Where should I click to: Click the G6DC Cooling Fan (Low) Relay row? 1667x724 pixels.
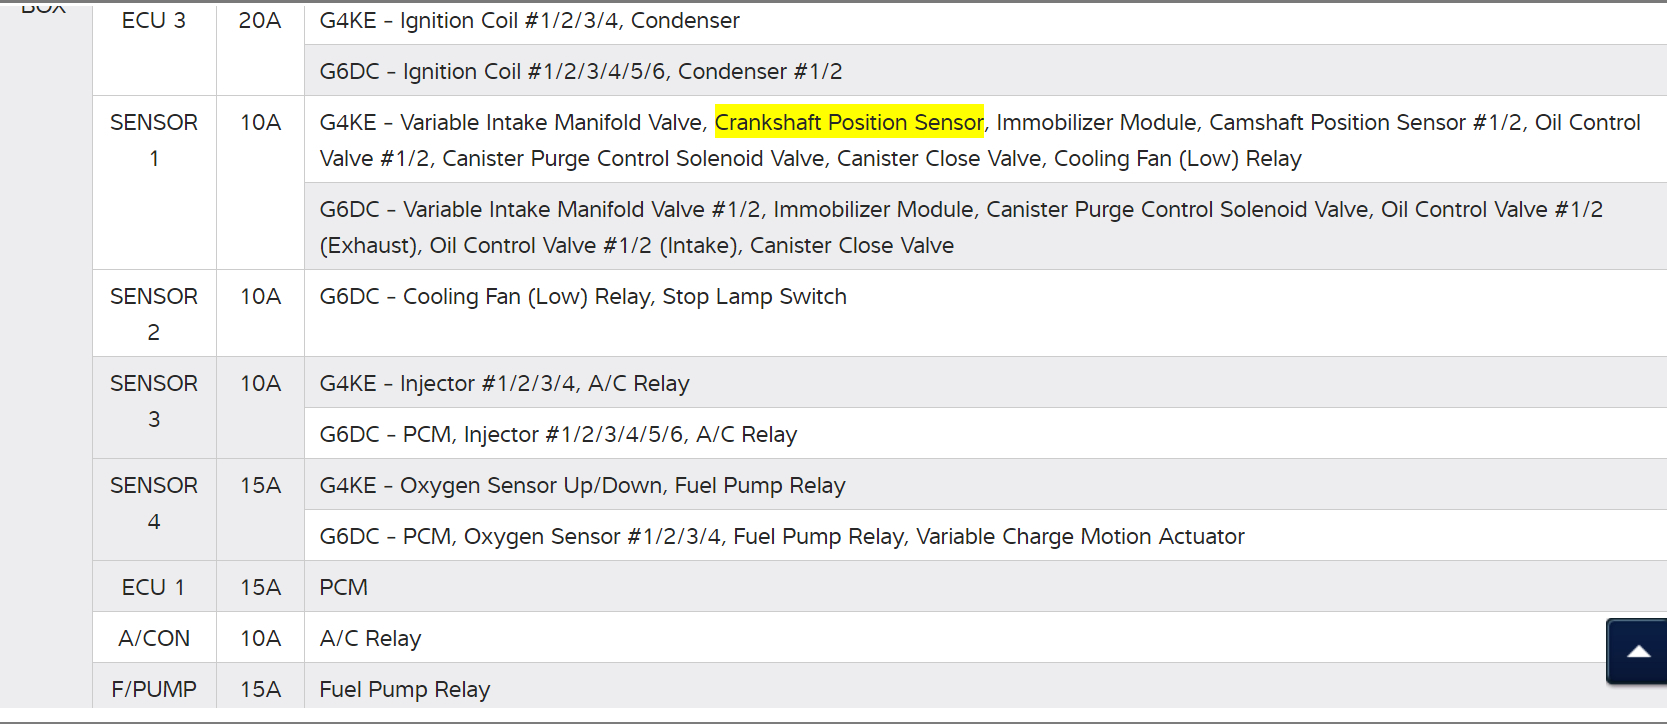[583, 297]
